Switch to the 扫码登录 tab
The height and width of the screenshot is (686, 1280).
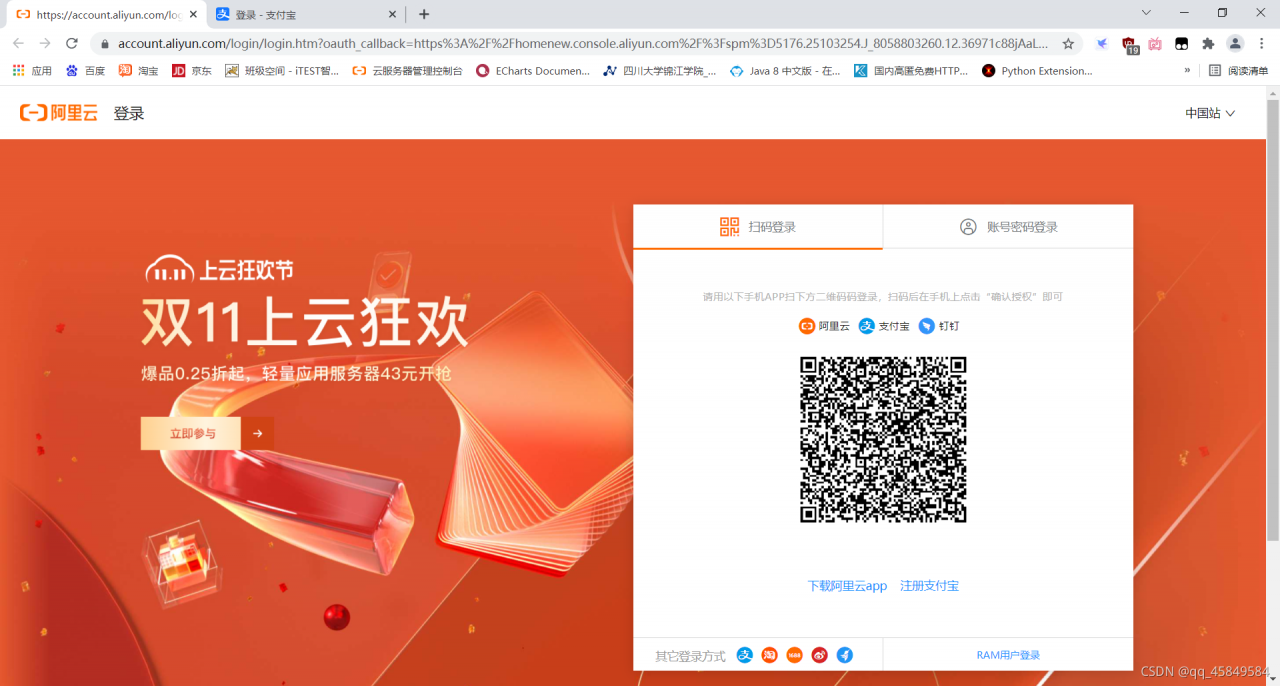[758, 227]
